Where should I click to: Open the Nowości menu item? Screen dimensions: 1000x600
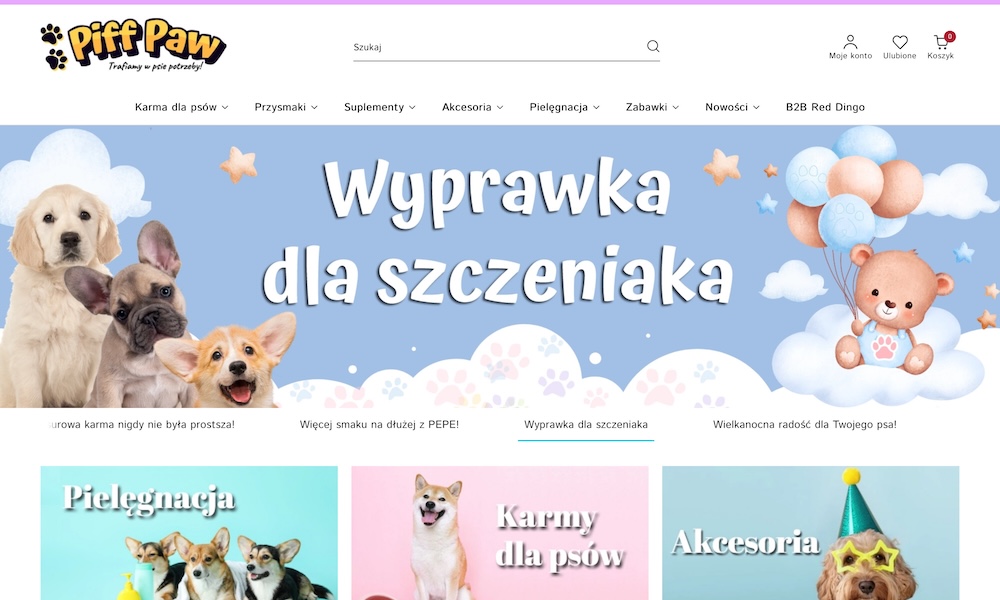(x=732, y=107)
